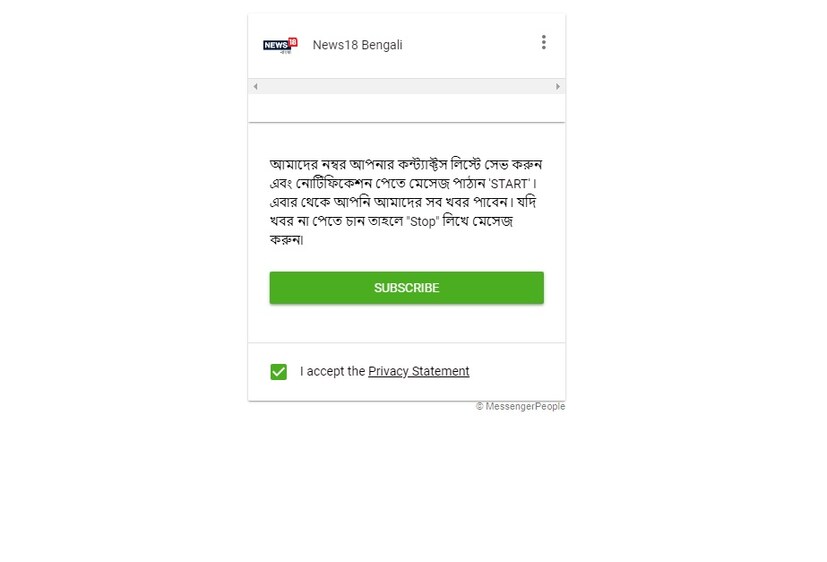The height and width of the screenshot is (562, 827).
Task: Click the copyright symbol before MessengerPeople
Action: 480,407
